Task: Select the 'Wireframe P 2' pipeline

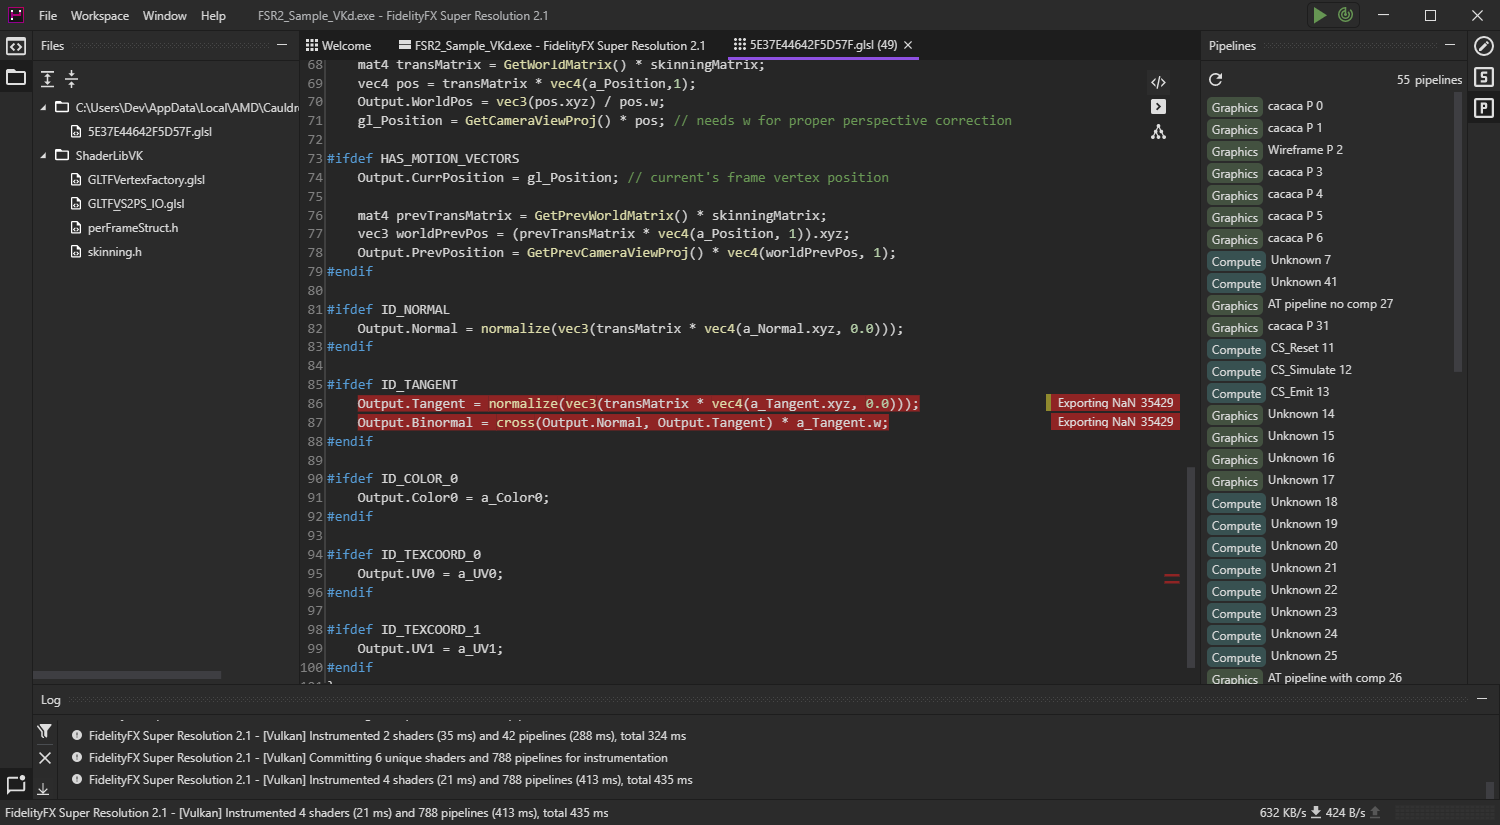Action: pos(1304,150)
